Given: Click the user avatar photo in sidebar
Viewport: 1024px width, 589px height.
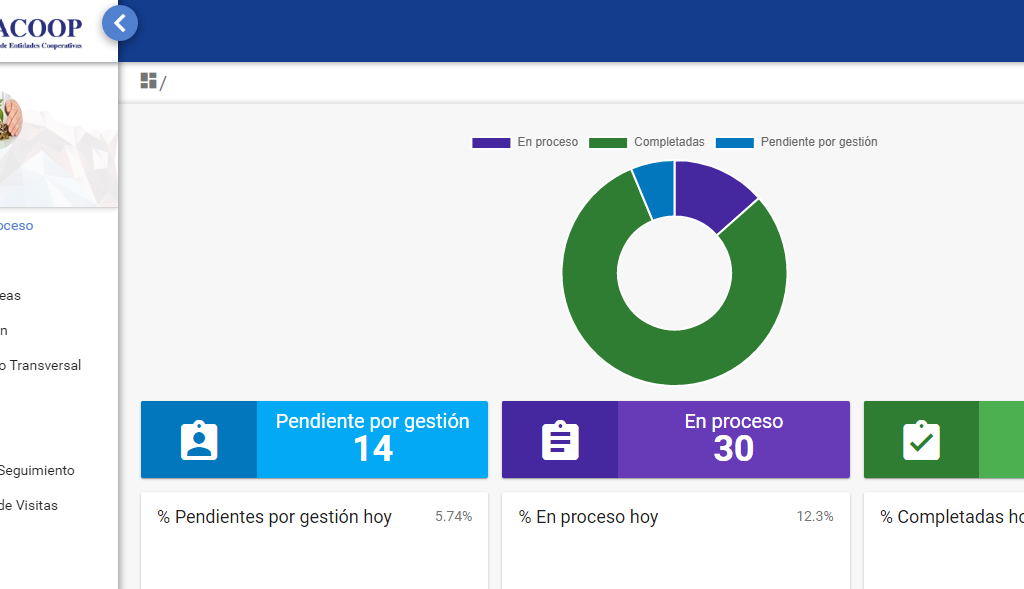Looking at the screenshot, I should 8,120.
